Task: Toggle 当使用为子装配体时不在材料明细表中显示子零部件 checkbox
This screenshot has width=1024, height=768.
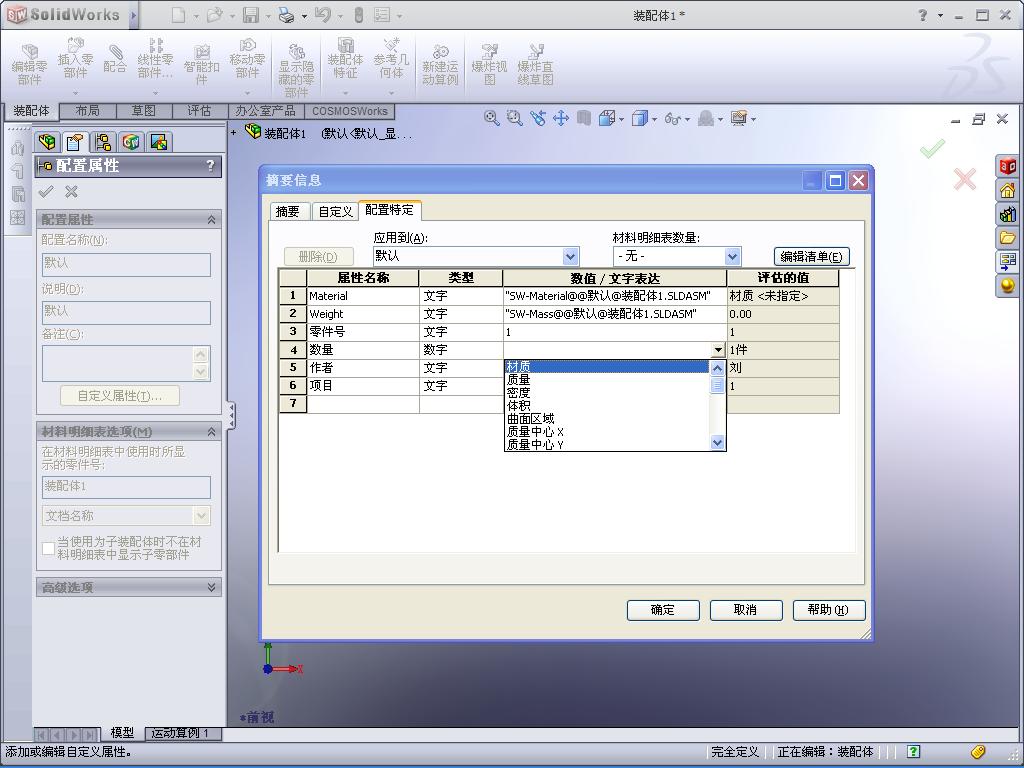Action: tap(48, 549)
